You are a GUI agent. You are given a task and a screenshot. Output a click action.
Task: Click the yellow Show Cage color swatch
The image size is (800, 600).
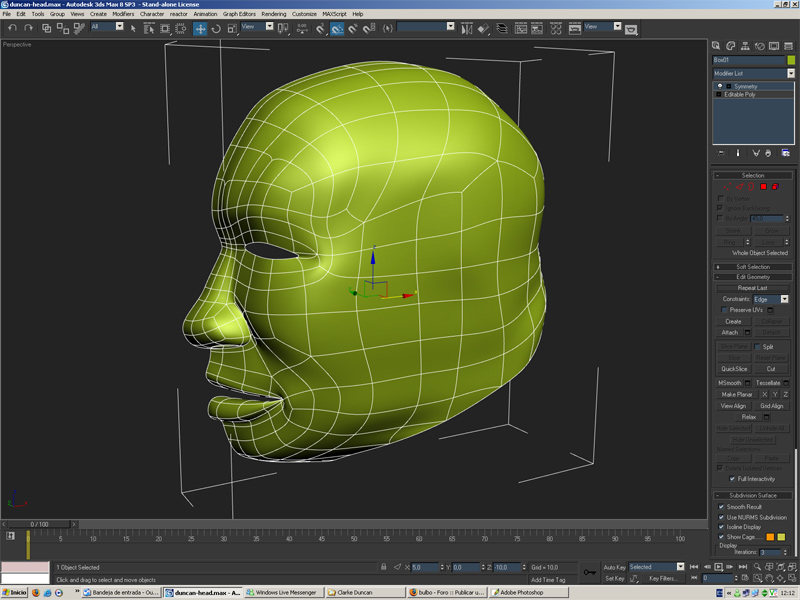pos(781,537)
